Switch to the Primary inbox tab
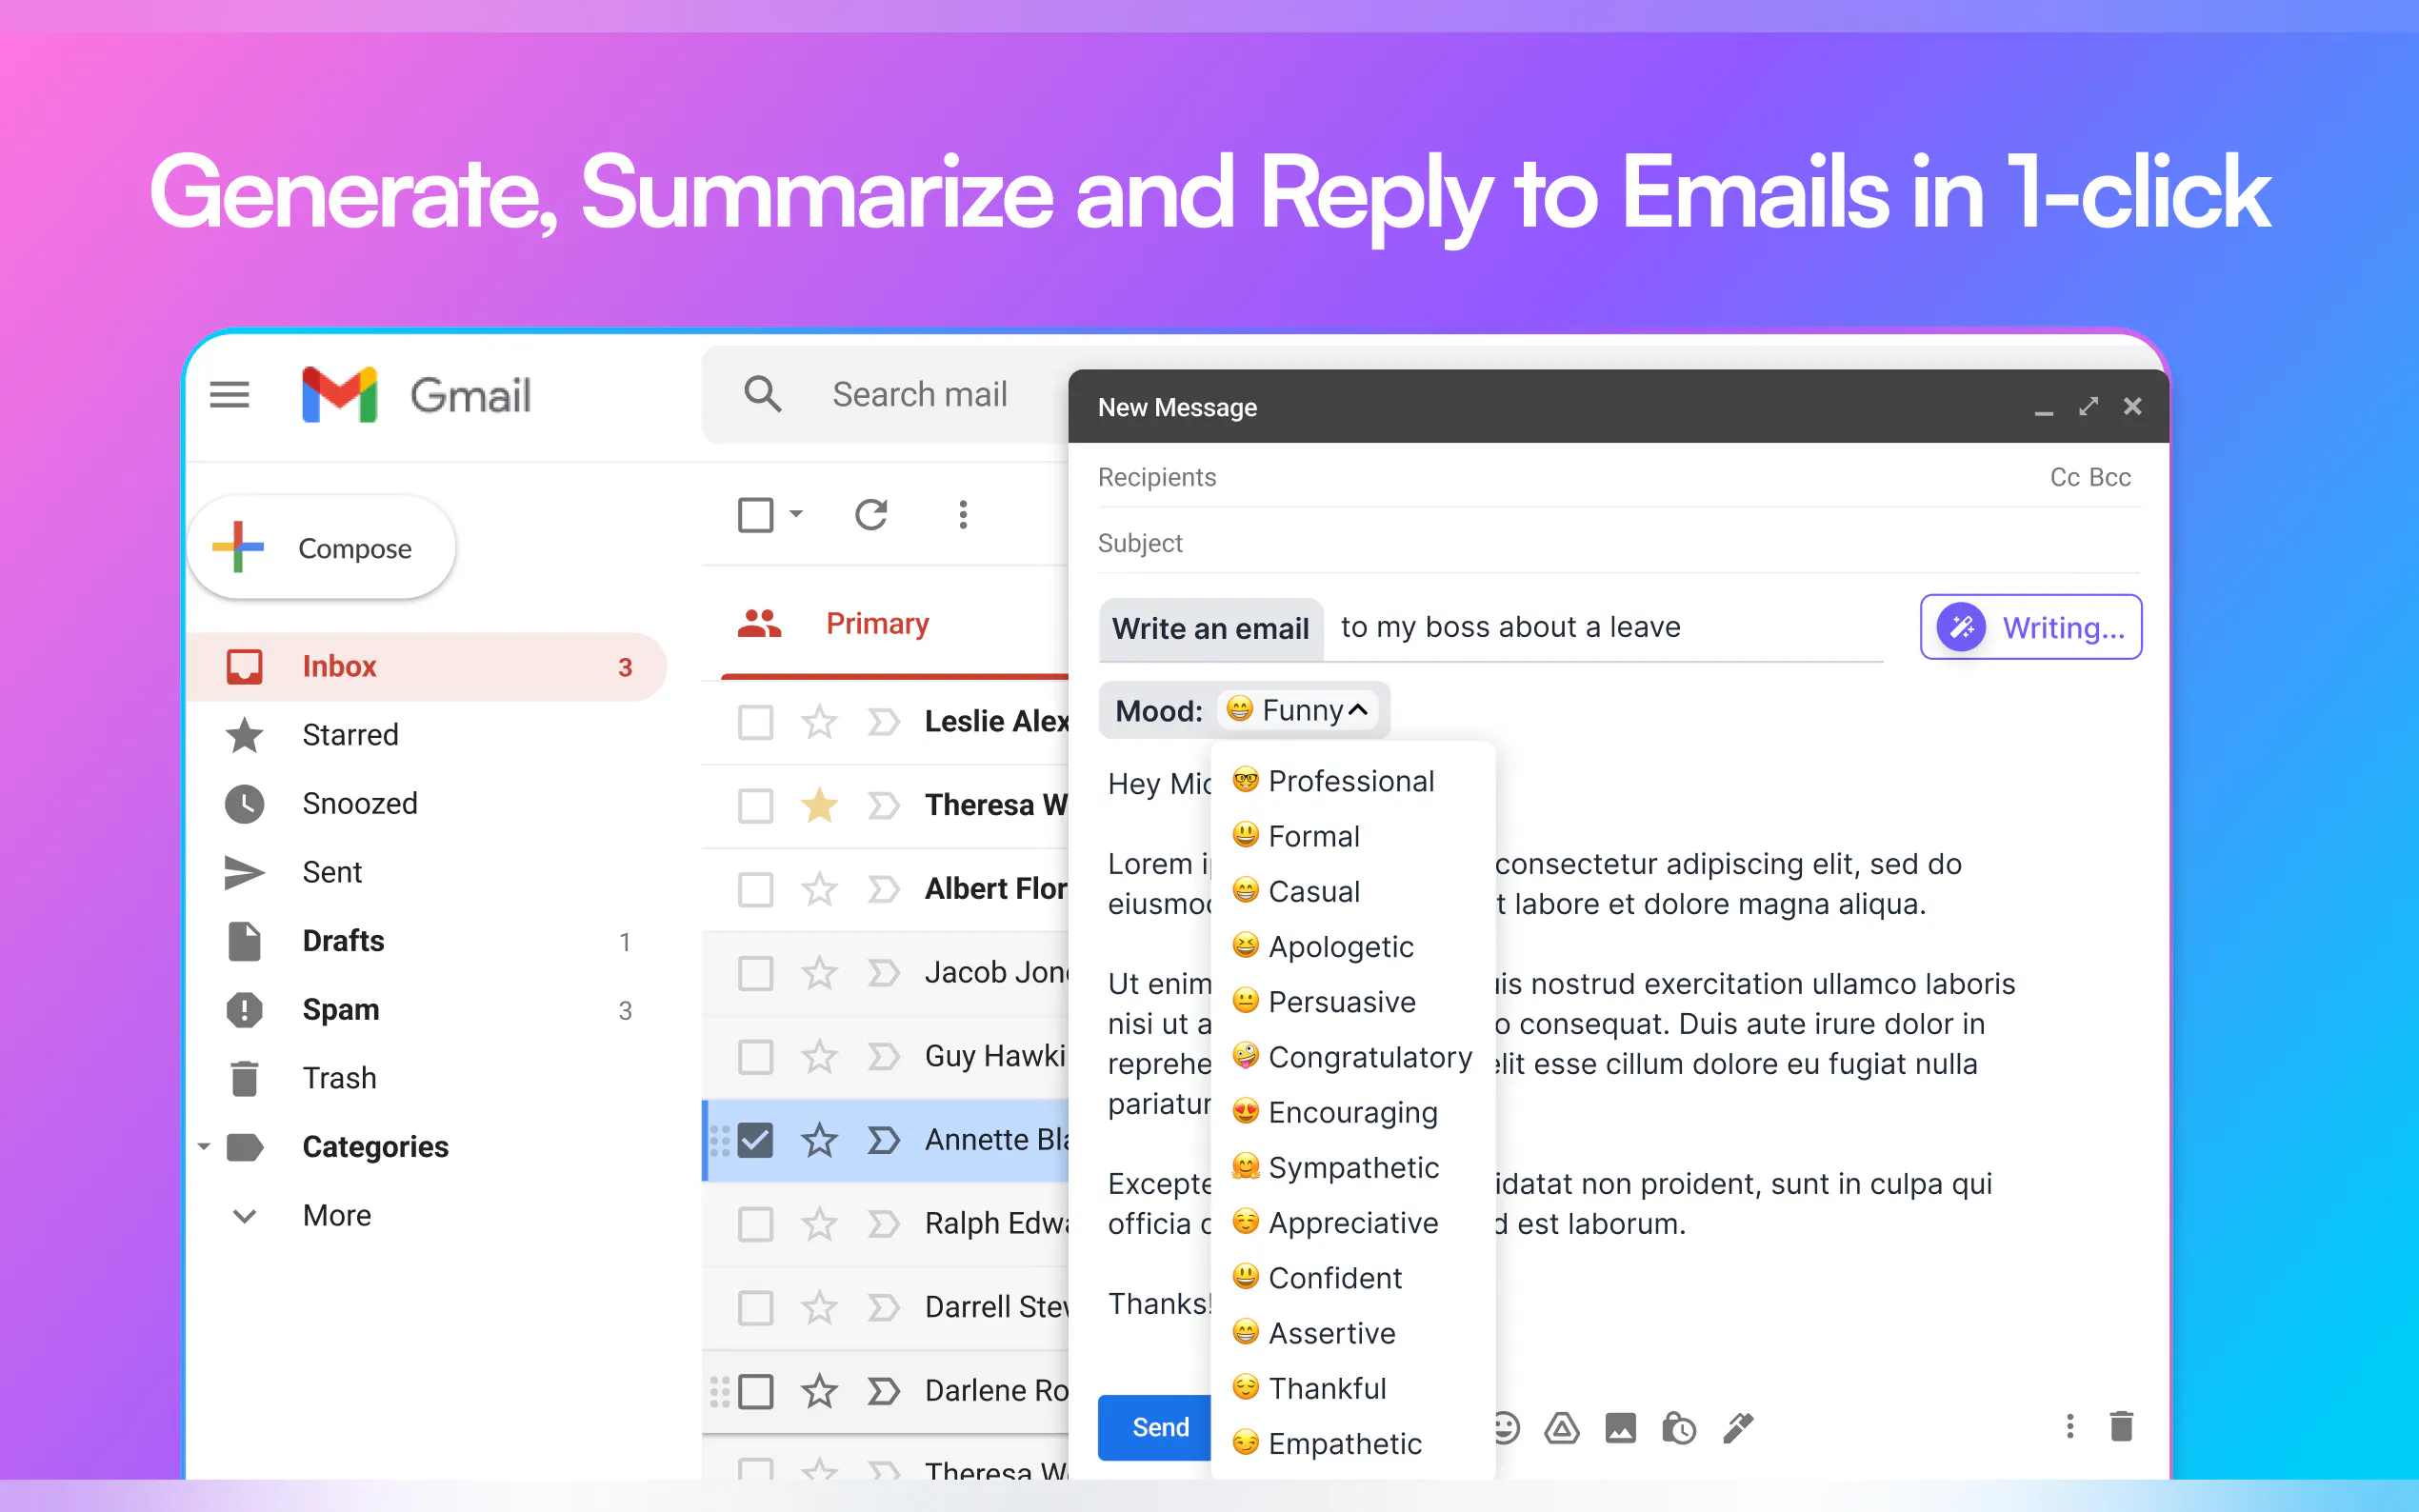The height and width of the screenshot is (1512, 2419). click(x=876, y=624)
